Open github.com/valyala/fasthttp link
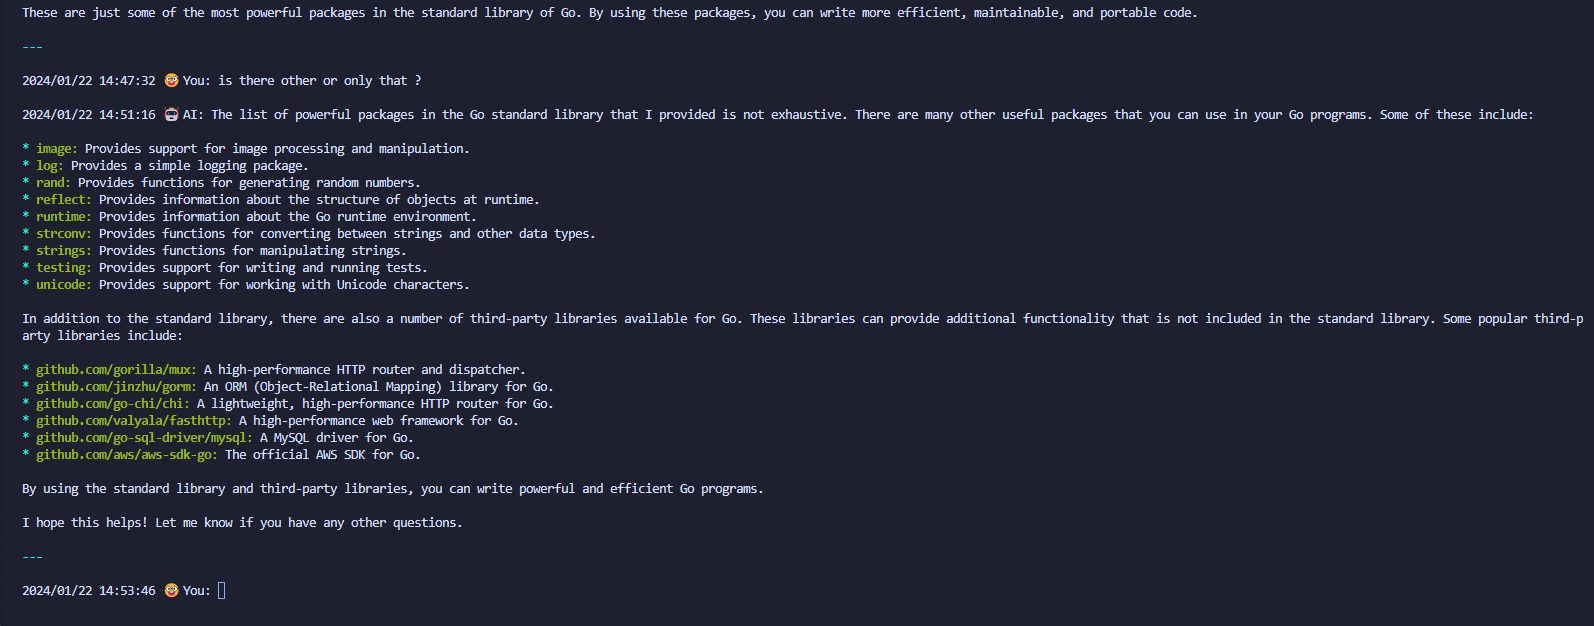The width and height of the screenshot is (1594, 626). click(134, 420)
